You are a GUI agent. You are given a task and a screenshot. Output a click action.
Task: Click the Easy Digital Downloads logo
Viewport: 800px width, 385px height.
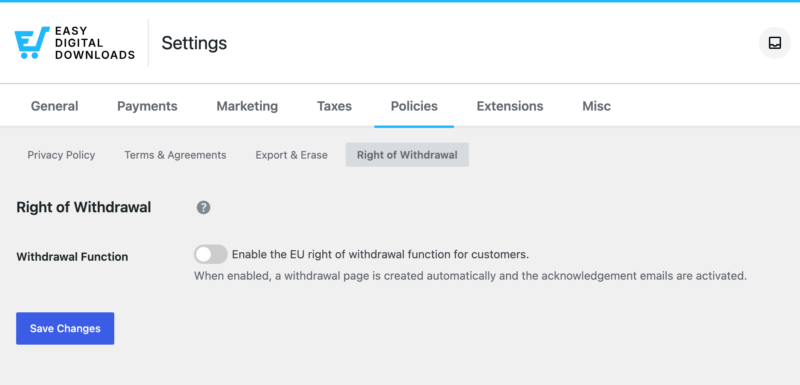coord(74,43)
